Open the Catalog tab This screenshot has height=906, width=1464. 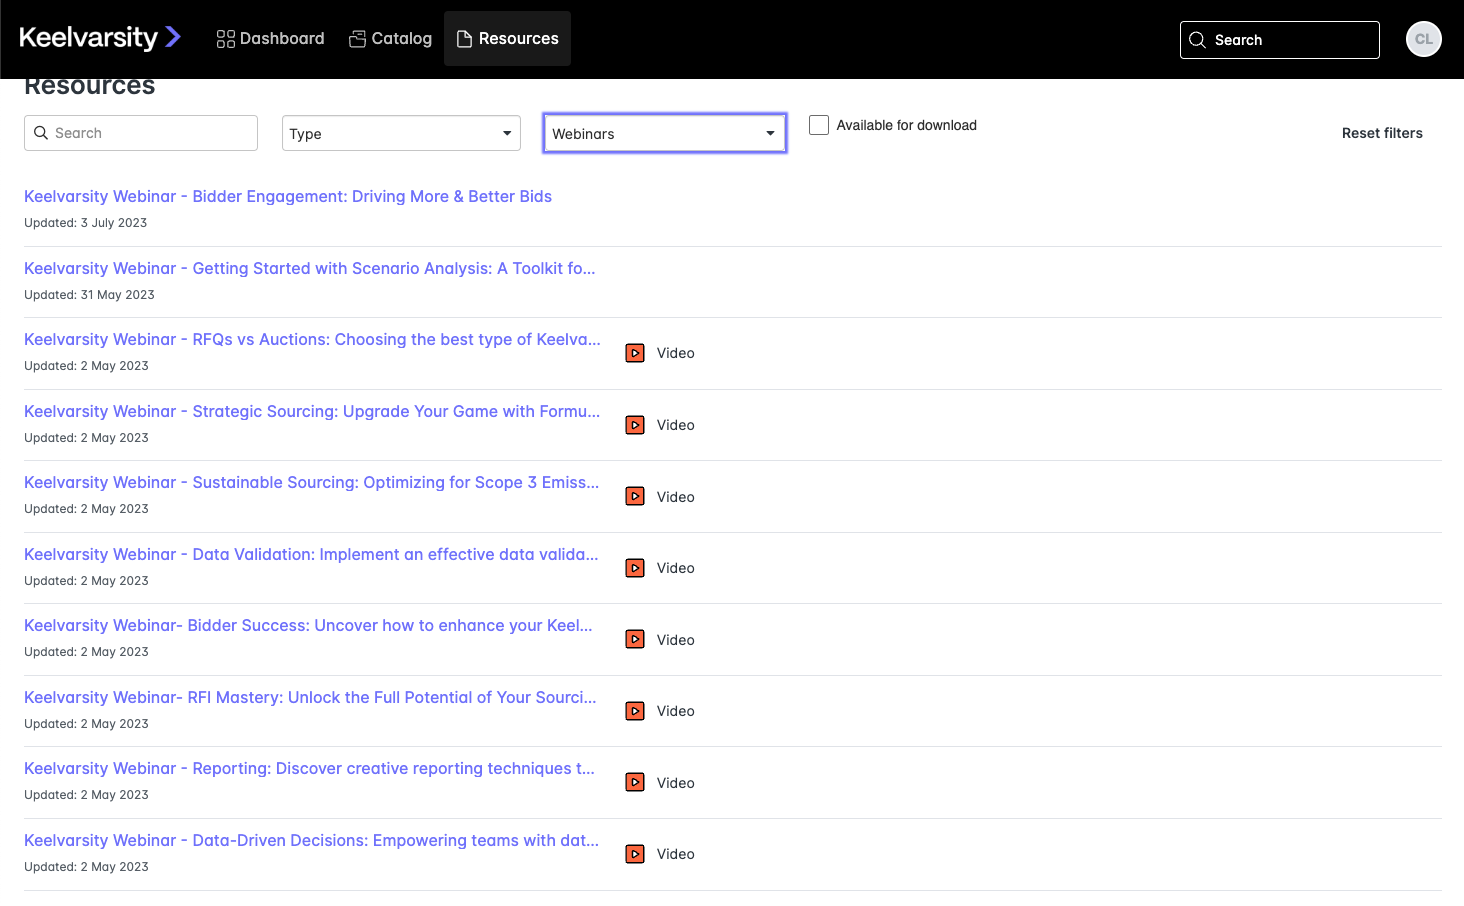(x=390, y=39)
